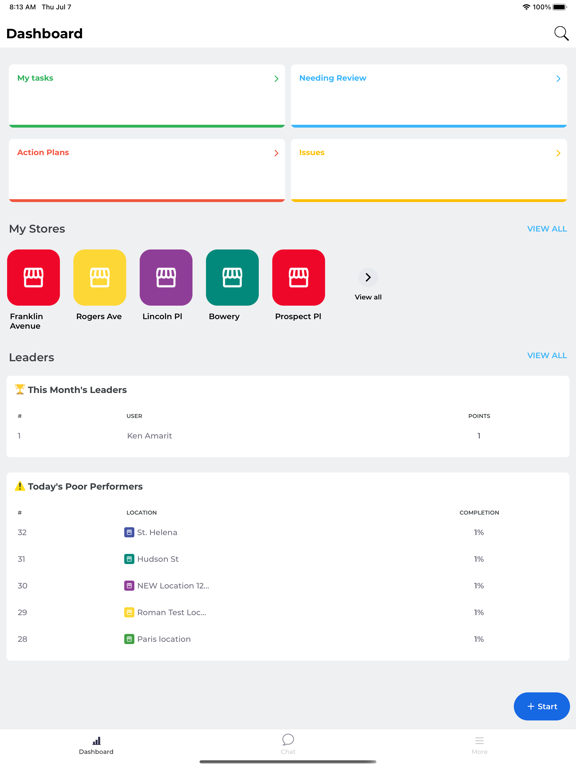Click the warning icon beside Today's Poor Performers
This screenshot has width=576, height=768.
[20, 486]
